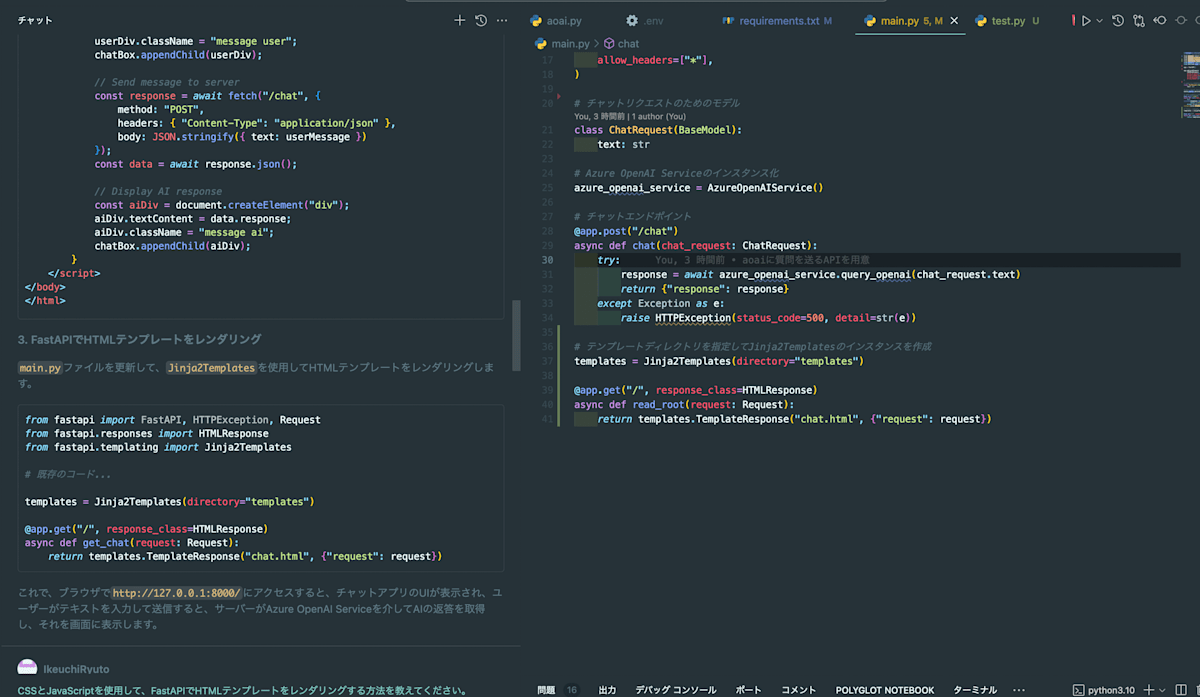Click @app.get("/") decorator in editor
Image resolution: width=1200 pixels, height=697 pixels.
(695, 390)
